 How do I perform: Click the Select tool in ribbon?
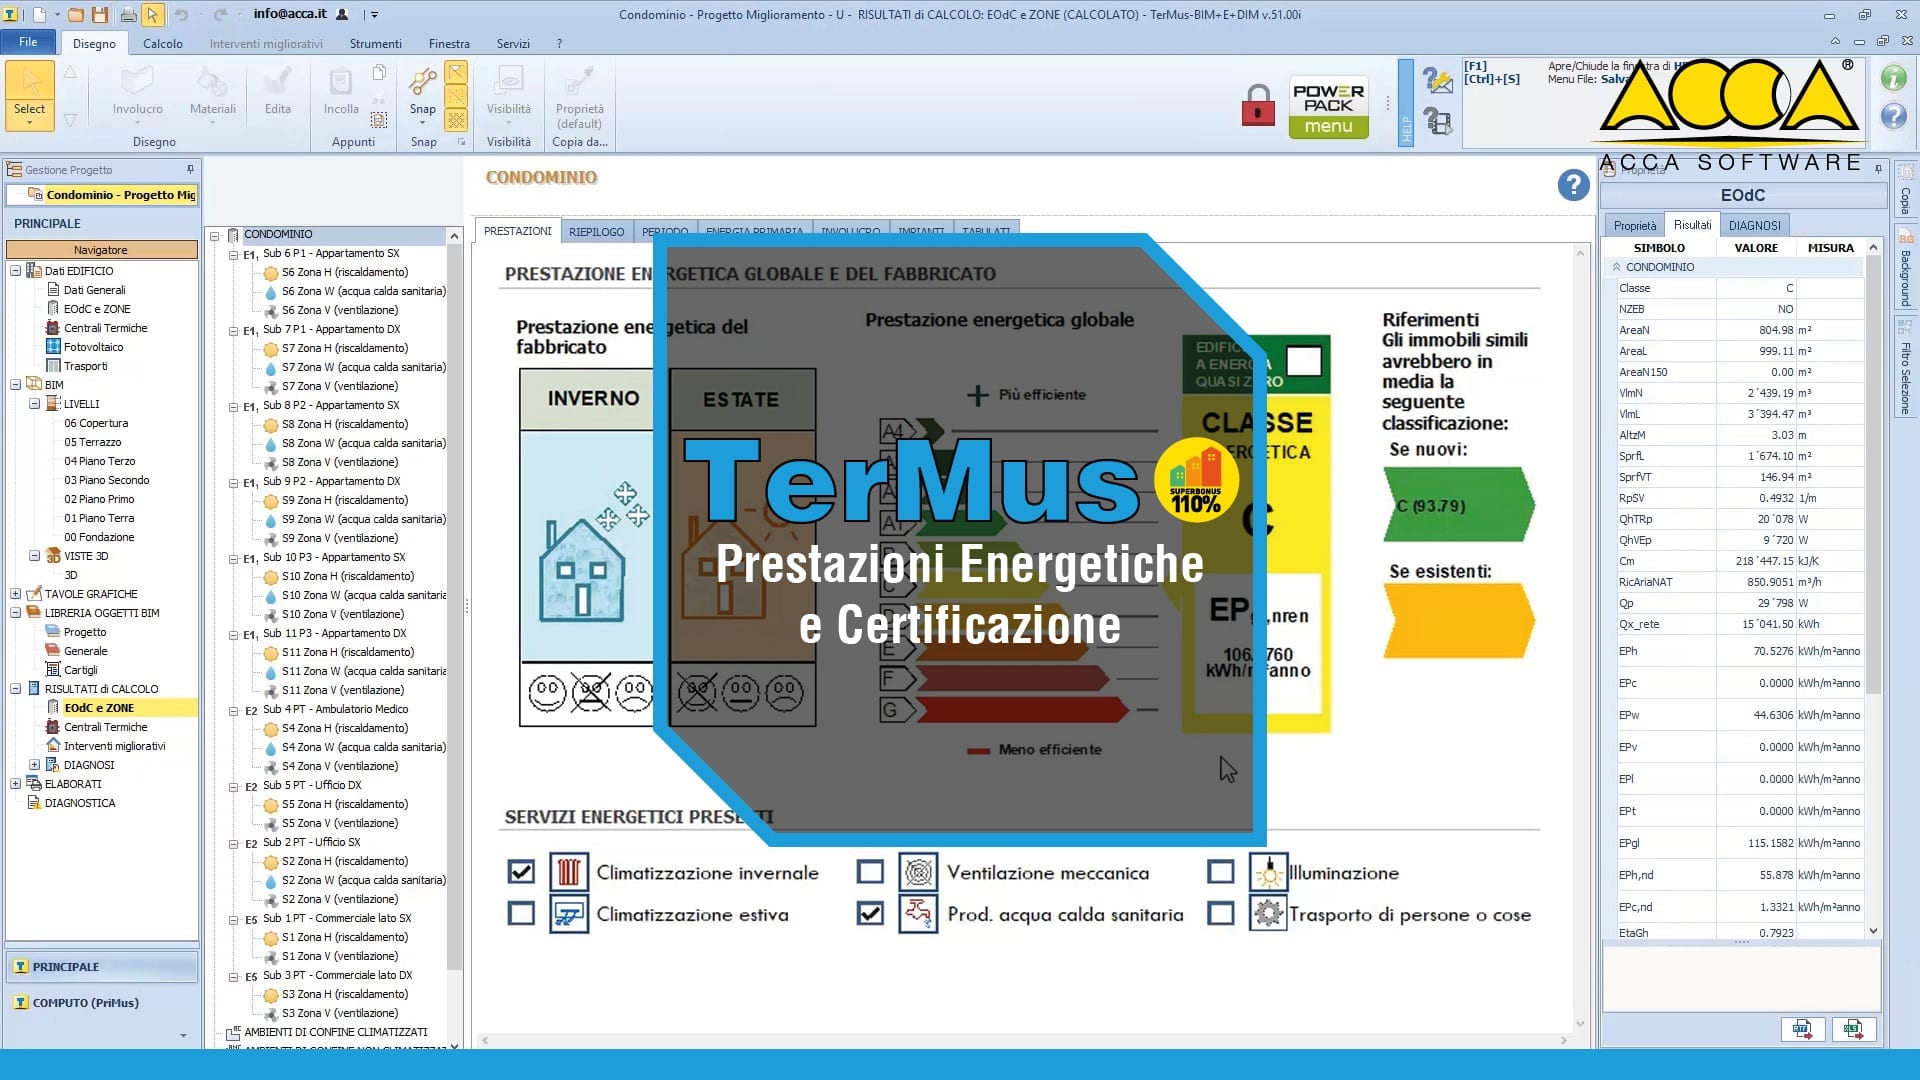tap(29, 96)
